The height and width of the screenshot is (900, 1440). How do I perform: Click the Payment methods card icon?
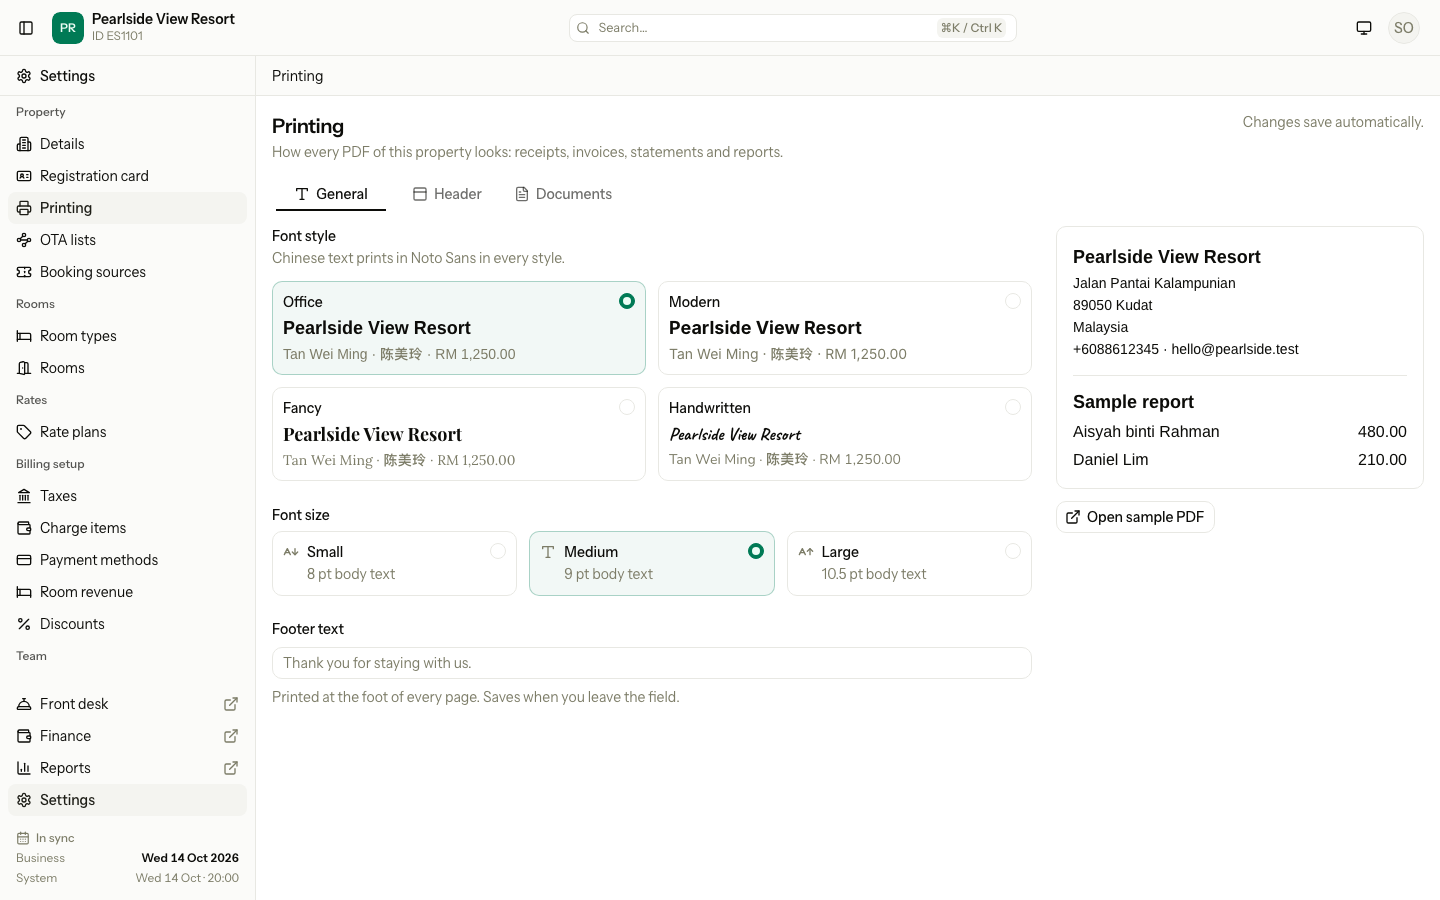24,560
